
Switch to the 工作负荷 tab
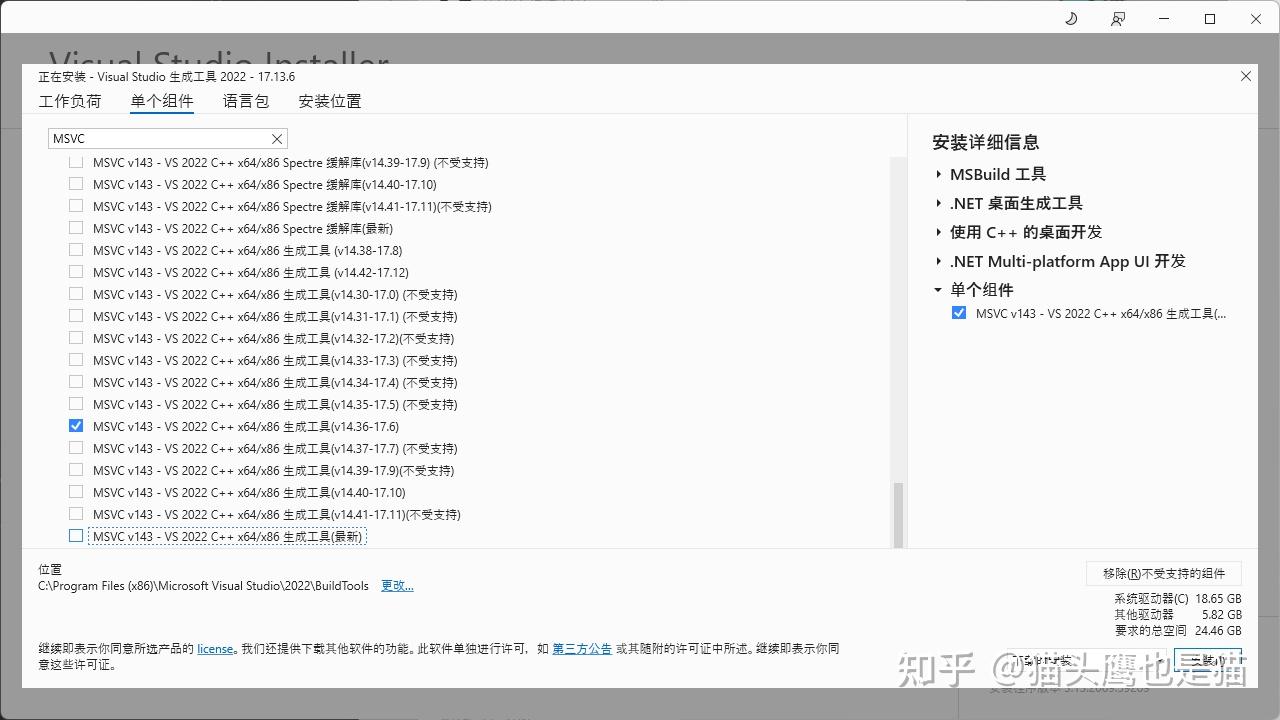click(70, 101)
